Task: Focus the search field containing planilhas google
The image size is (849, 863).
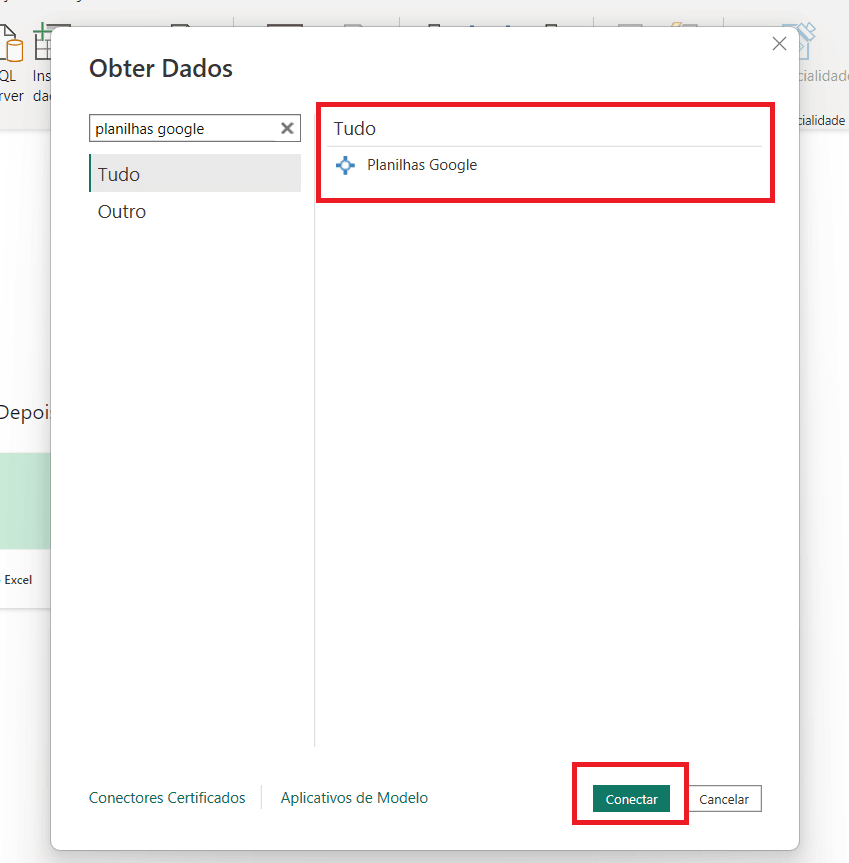Action: 180,128
